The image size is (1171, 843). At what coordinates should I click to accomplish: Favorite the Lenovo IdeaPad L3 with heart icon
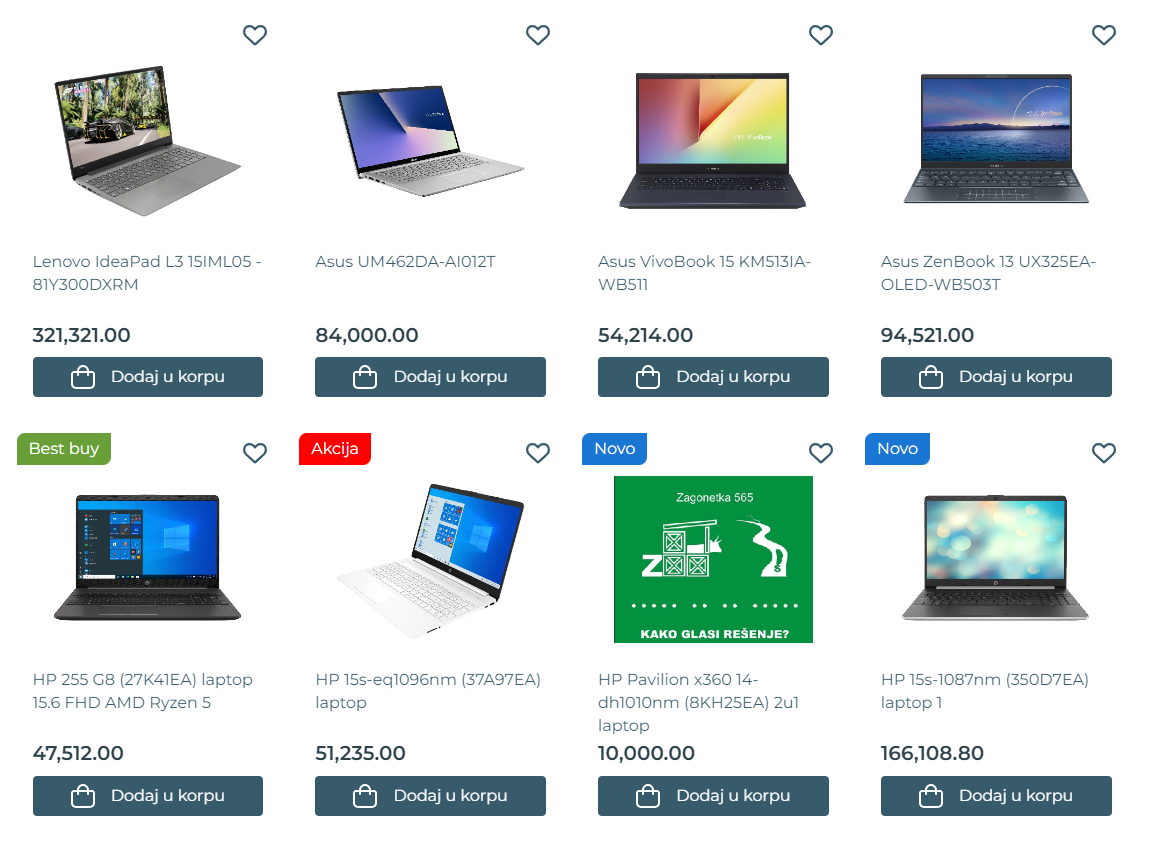[x=255, y=35]
